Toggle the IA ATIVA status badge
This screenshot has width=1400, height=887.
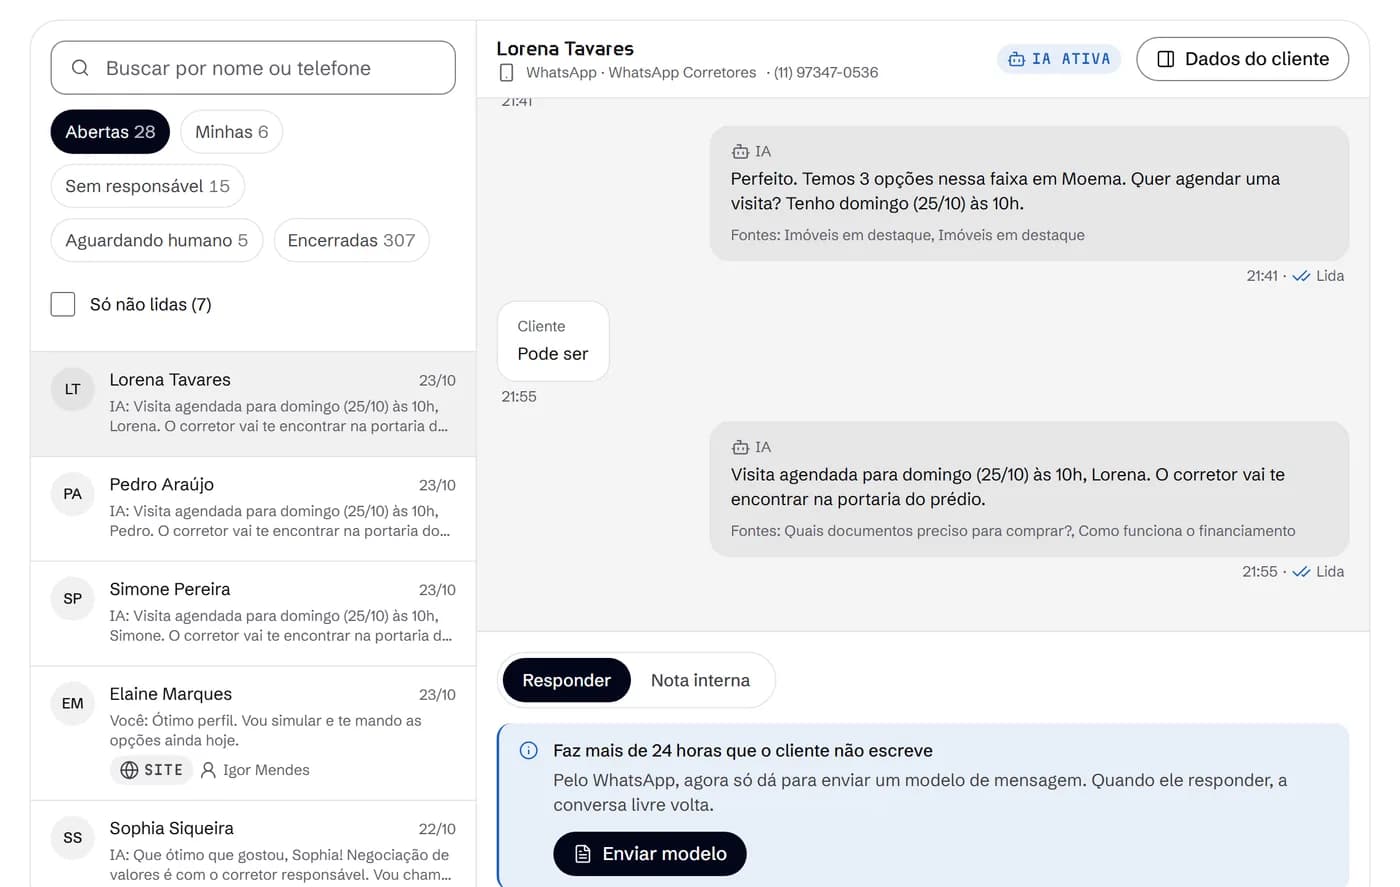[1059, 59]
